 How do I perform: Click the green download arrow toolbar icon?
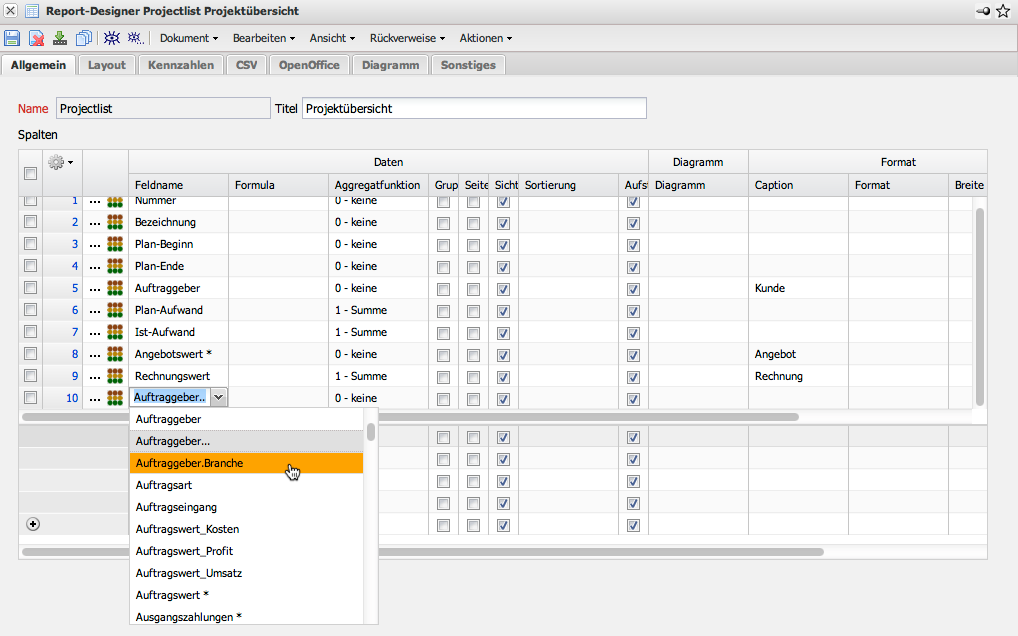(60, 38)
